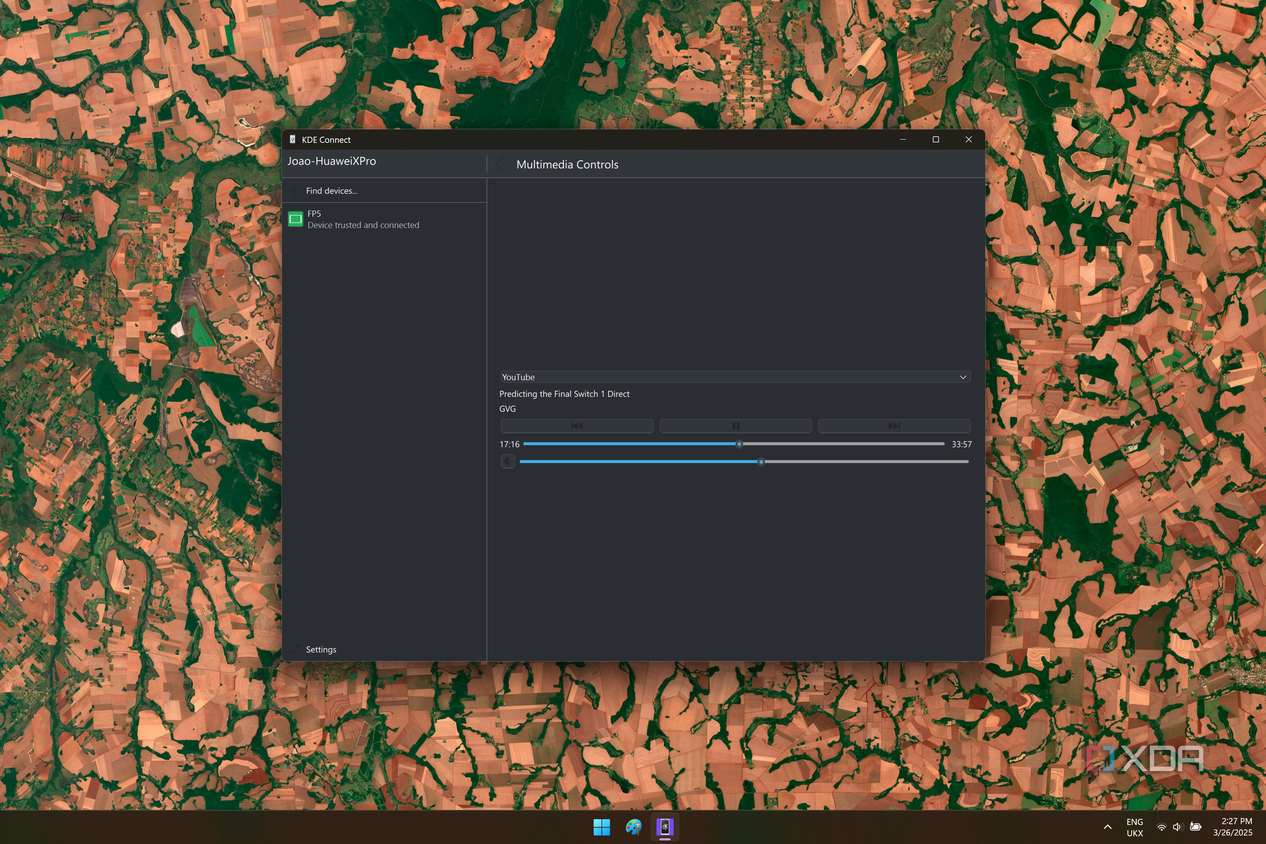Click the battery tray icon

[x=1195, y=827]
